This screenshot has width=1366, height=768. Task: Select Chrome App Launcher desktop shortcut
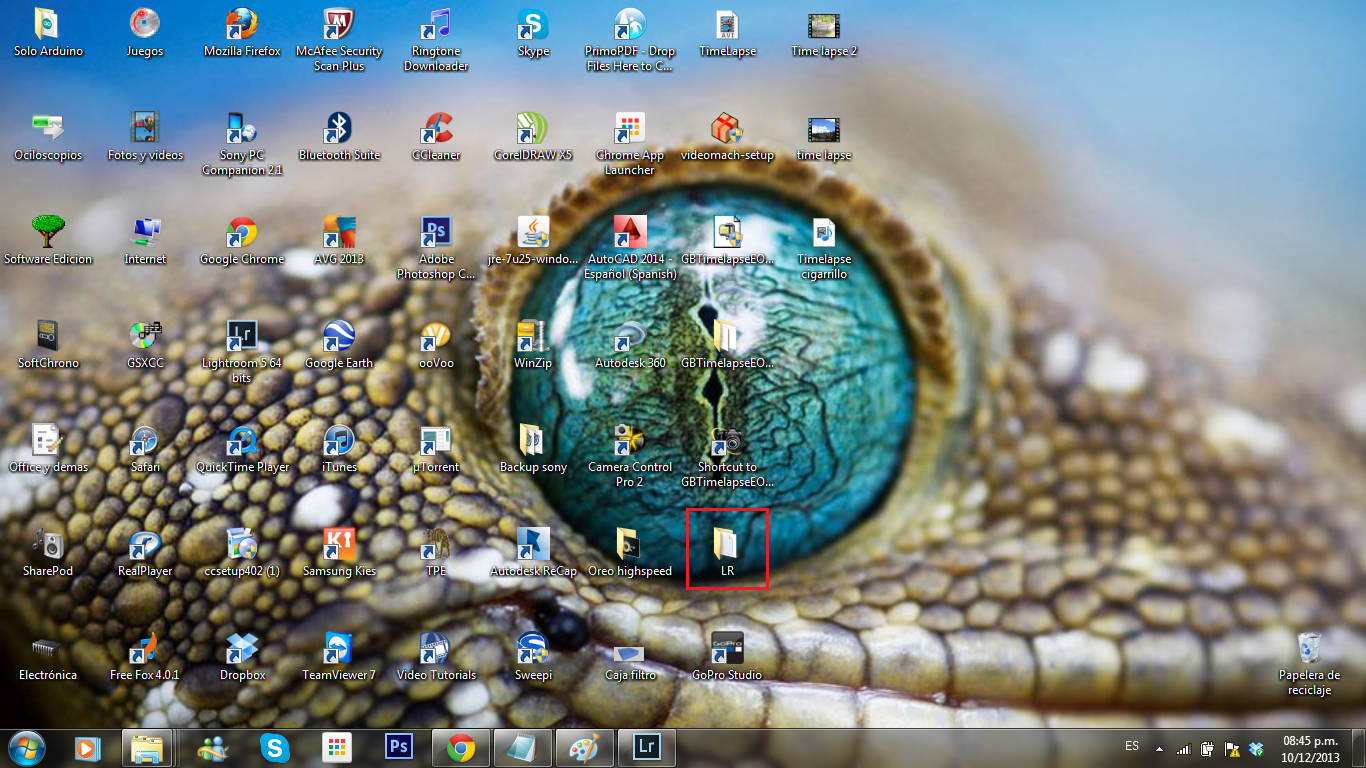click(x=630, y=144)
